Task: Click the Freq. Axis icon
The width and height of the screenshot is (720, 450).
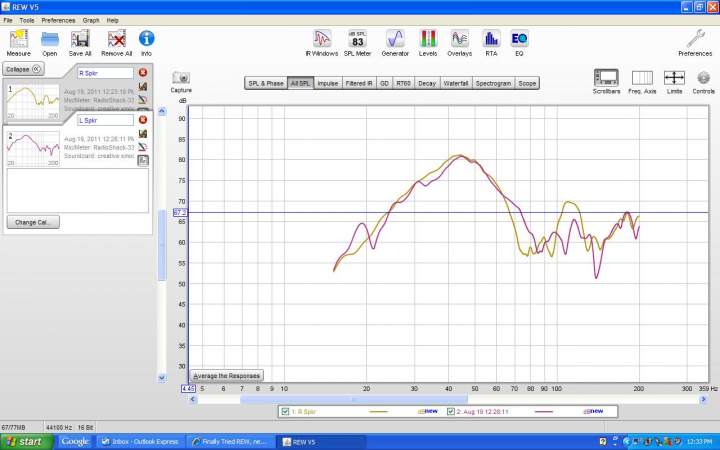Action: [642, 82]
